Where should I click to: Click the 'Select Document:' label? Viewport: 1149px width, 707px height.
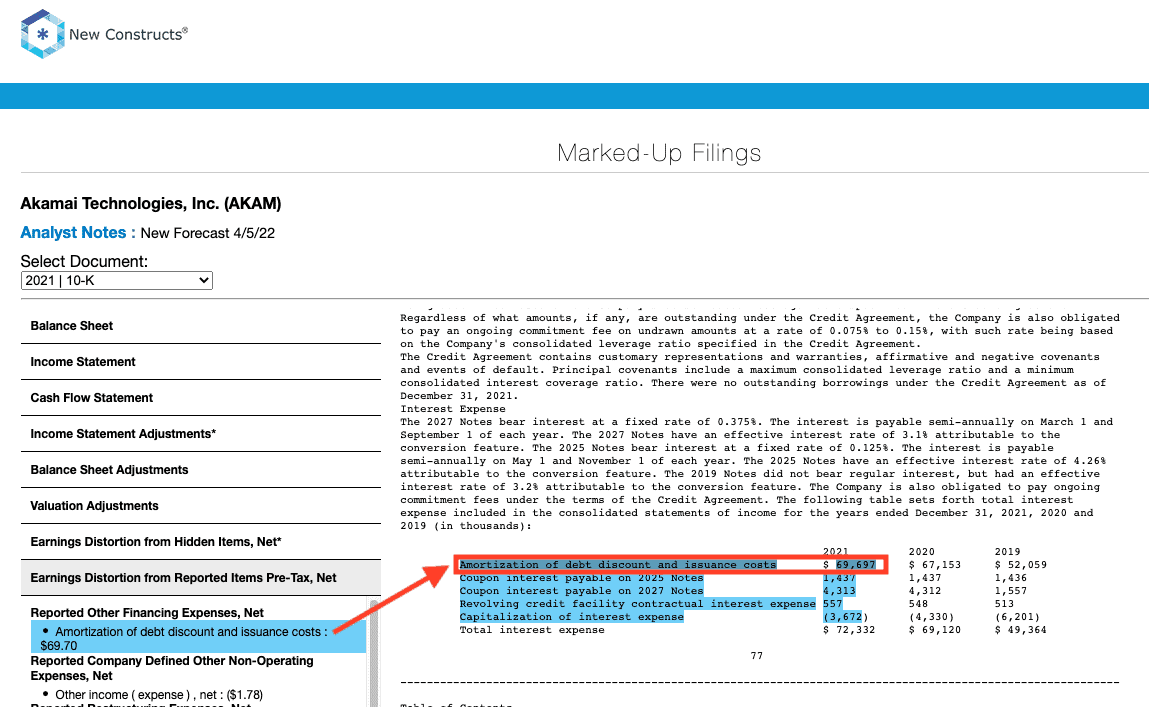coord(84,262)
